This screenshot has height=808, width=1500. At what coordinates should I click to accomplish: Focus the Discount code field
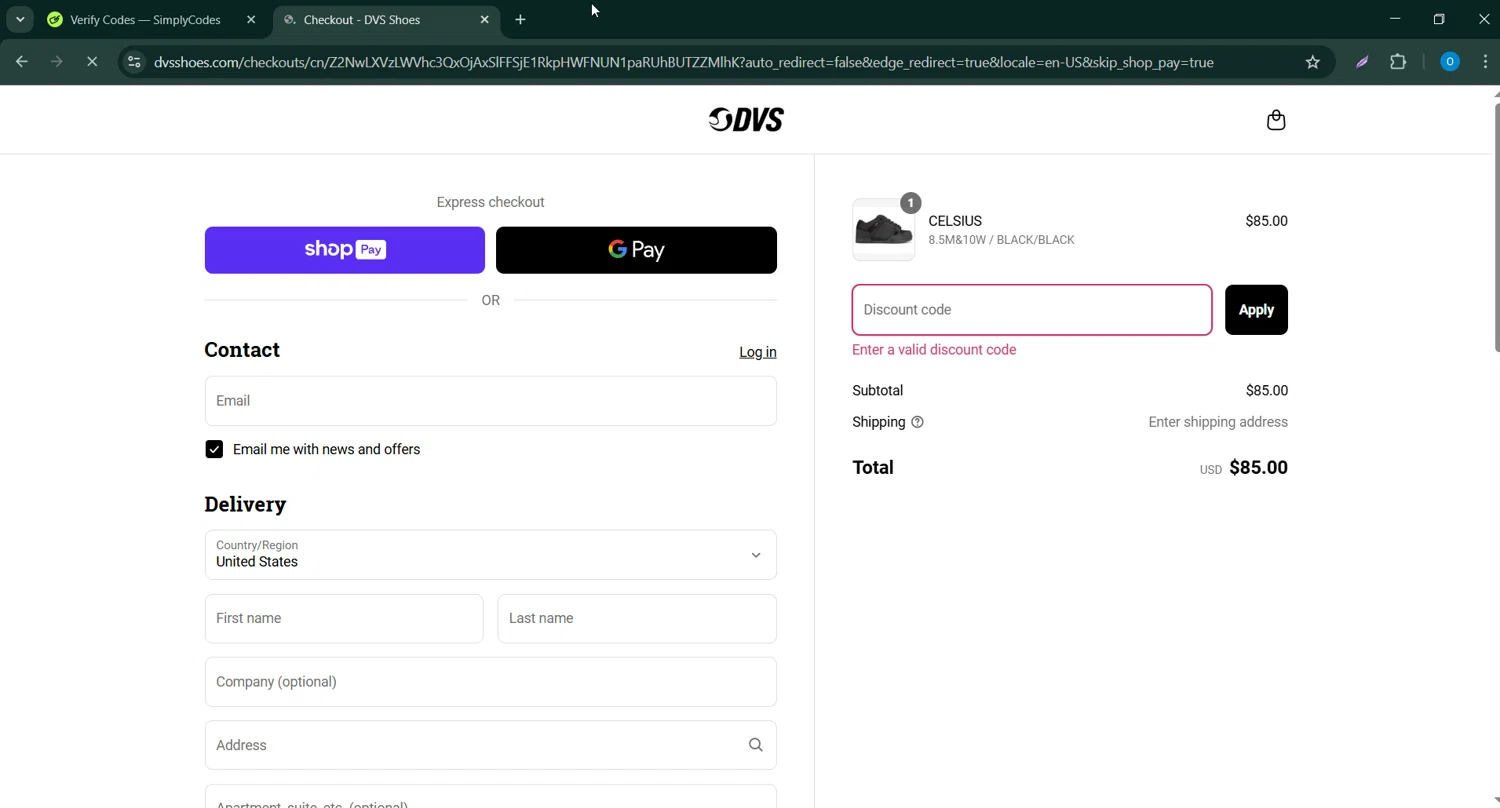click(1032, 310)
